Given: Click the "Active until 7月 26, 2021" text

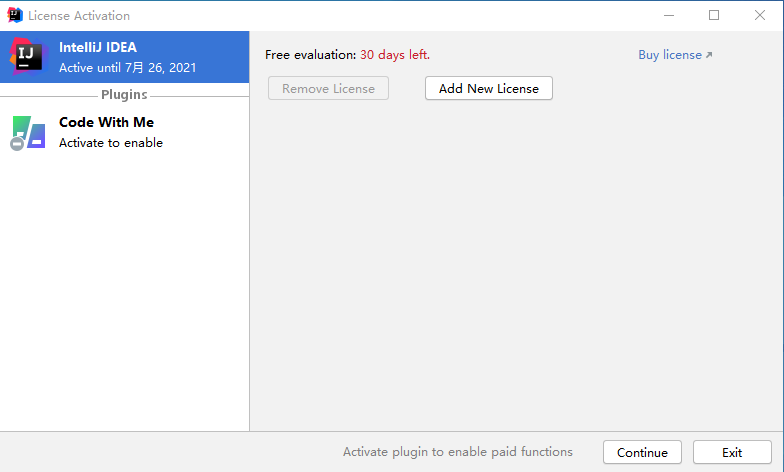Looking at the screenshot, I should click(128, 68).
